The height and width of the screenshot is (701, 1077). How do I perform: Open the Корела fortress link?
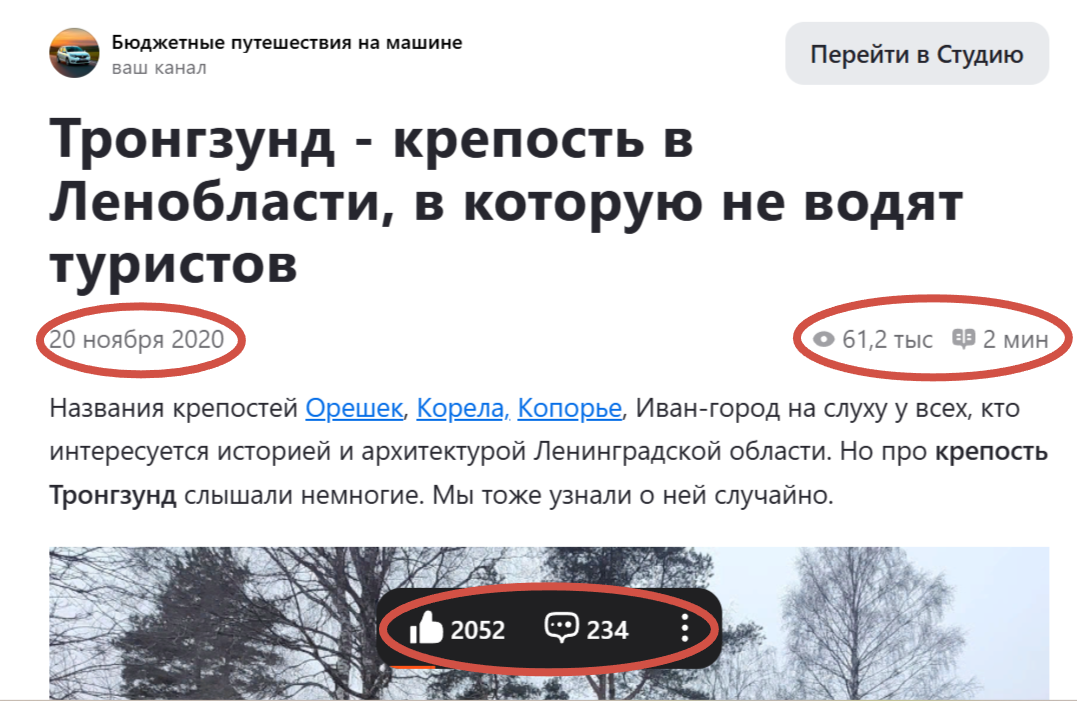[x=462, y=409]
